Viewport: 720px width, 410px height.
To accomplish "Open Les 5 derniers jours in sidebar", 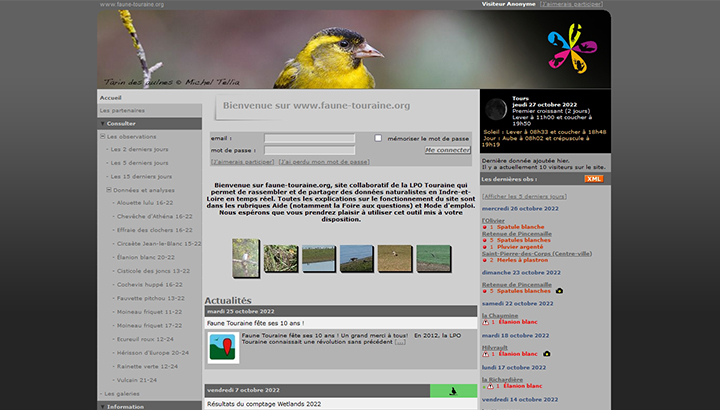I will tap(139, 163).
